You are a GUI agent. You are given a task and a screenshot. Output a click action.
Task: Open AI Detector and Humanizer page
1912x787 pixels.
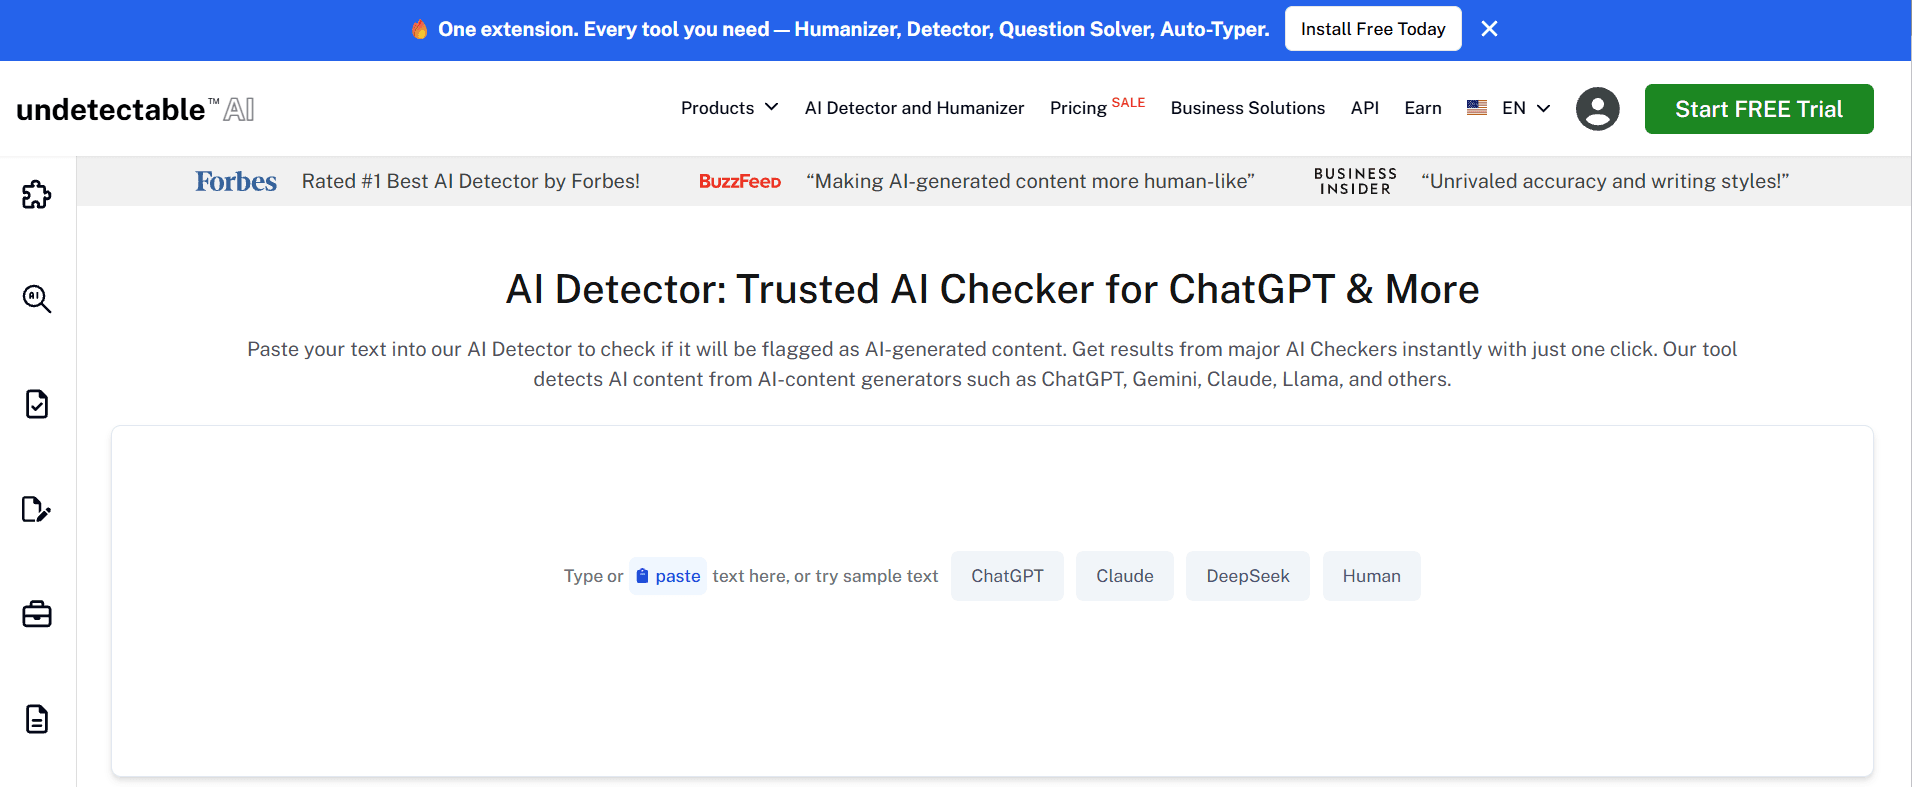(914, 107)
